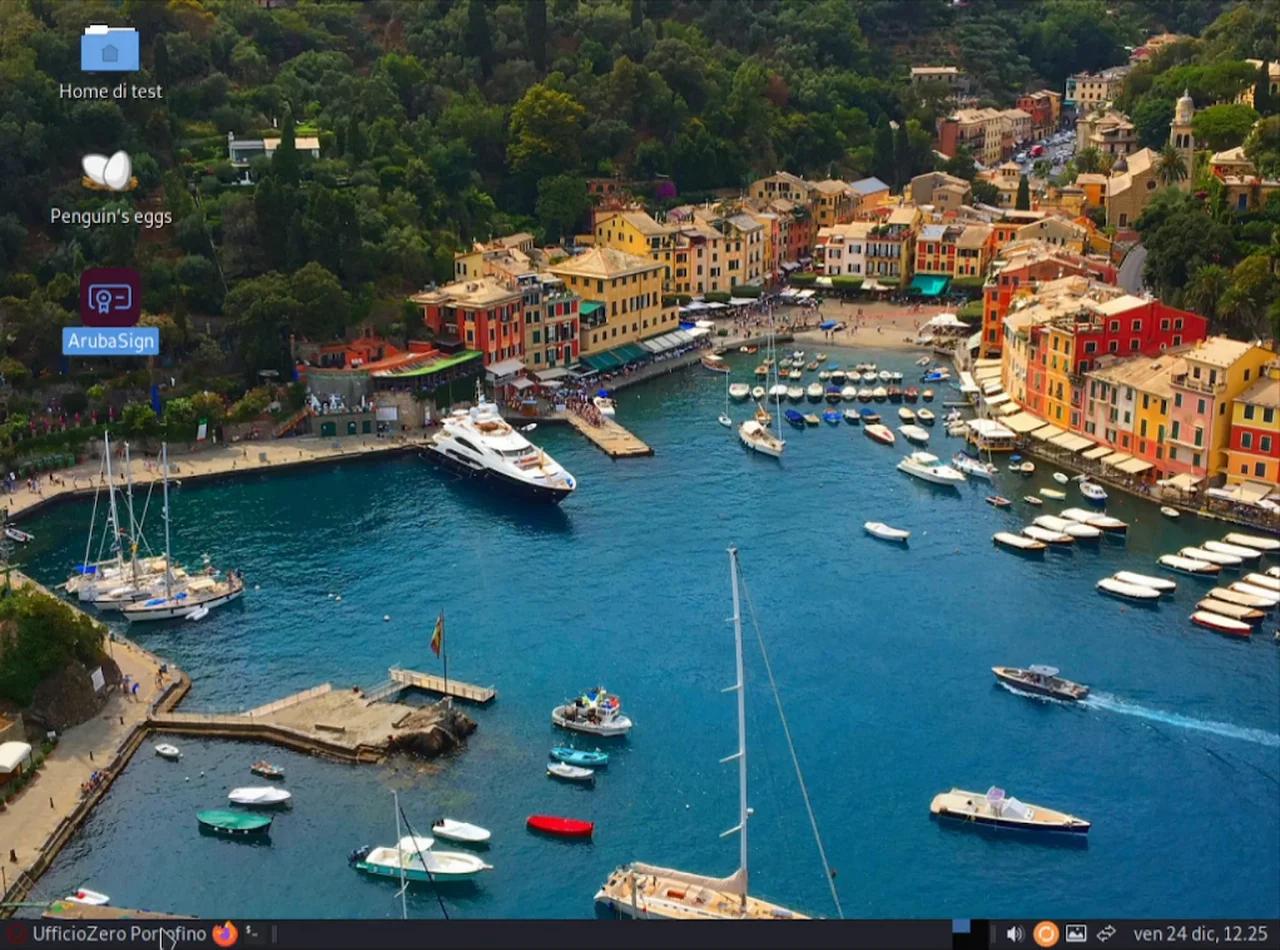Screen dimensions: 1280x950
Task: Open the Home di test folder
Action: click(110, 50)
